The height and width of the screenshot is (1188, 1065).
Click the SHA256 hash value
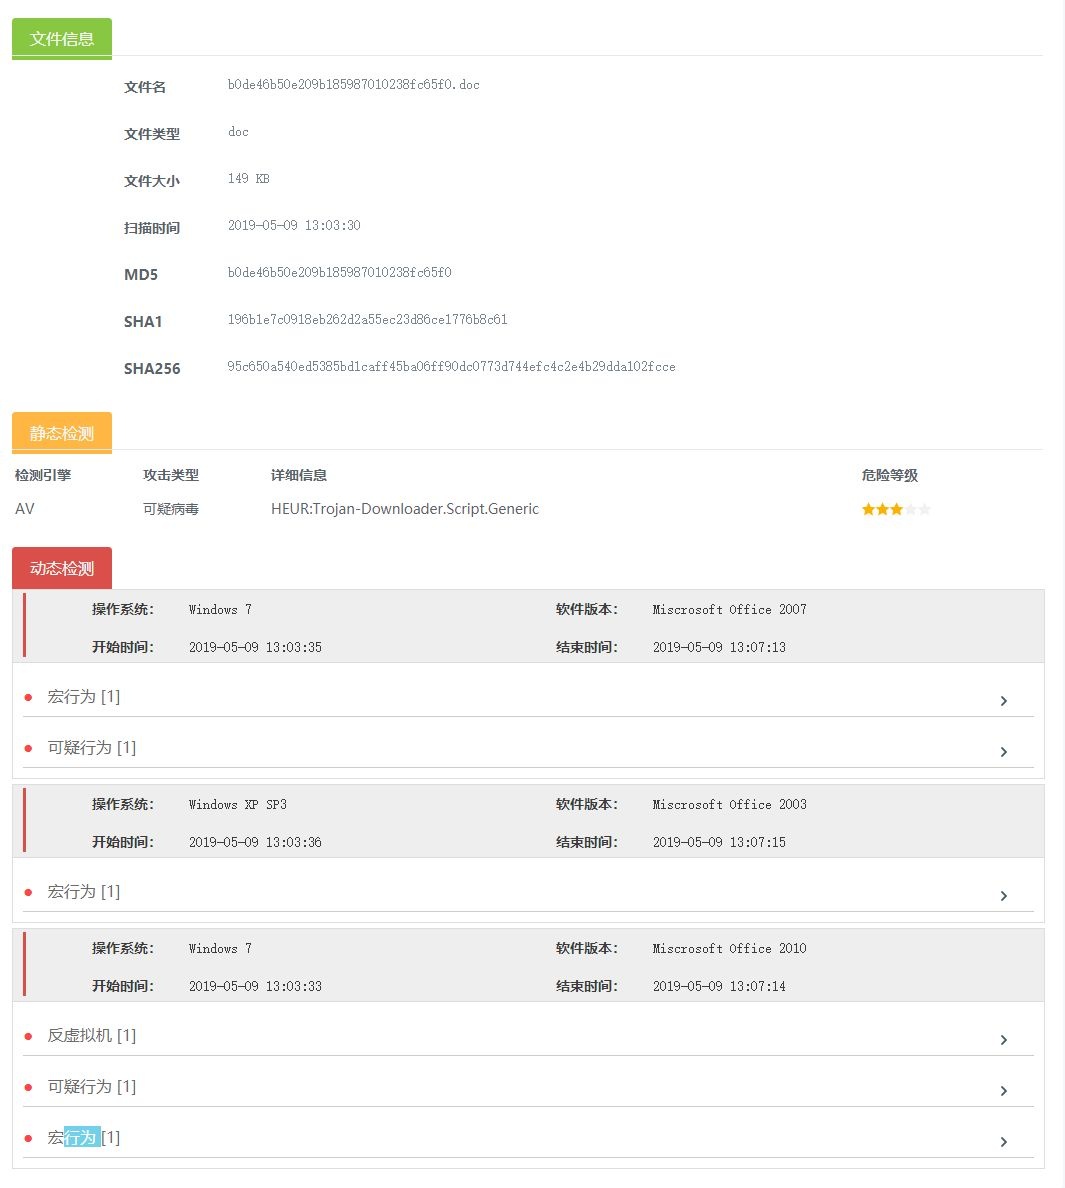[451, 367]
